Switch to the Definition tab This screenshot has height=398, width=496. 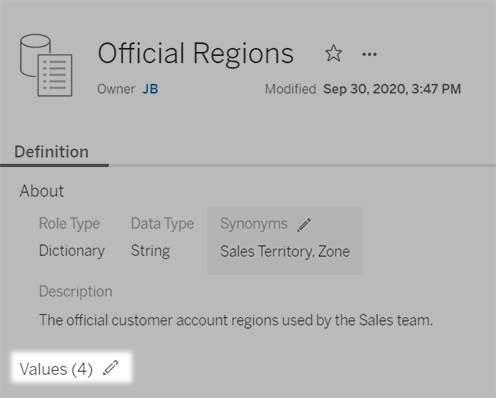pyautogui.click(x=52, y=152)
